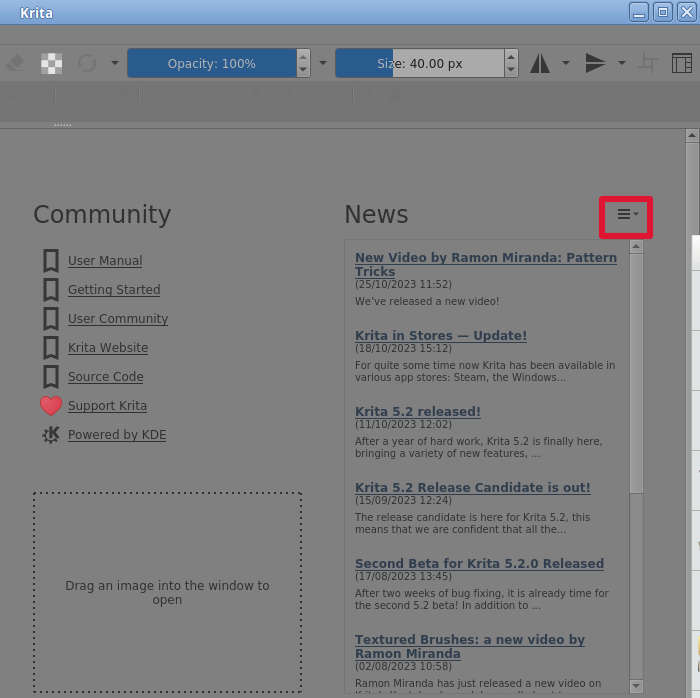Open the 'Krita in Stores — Update!' article
700x698 pixels.
click(441, 336)
